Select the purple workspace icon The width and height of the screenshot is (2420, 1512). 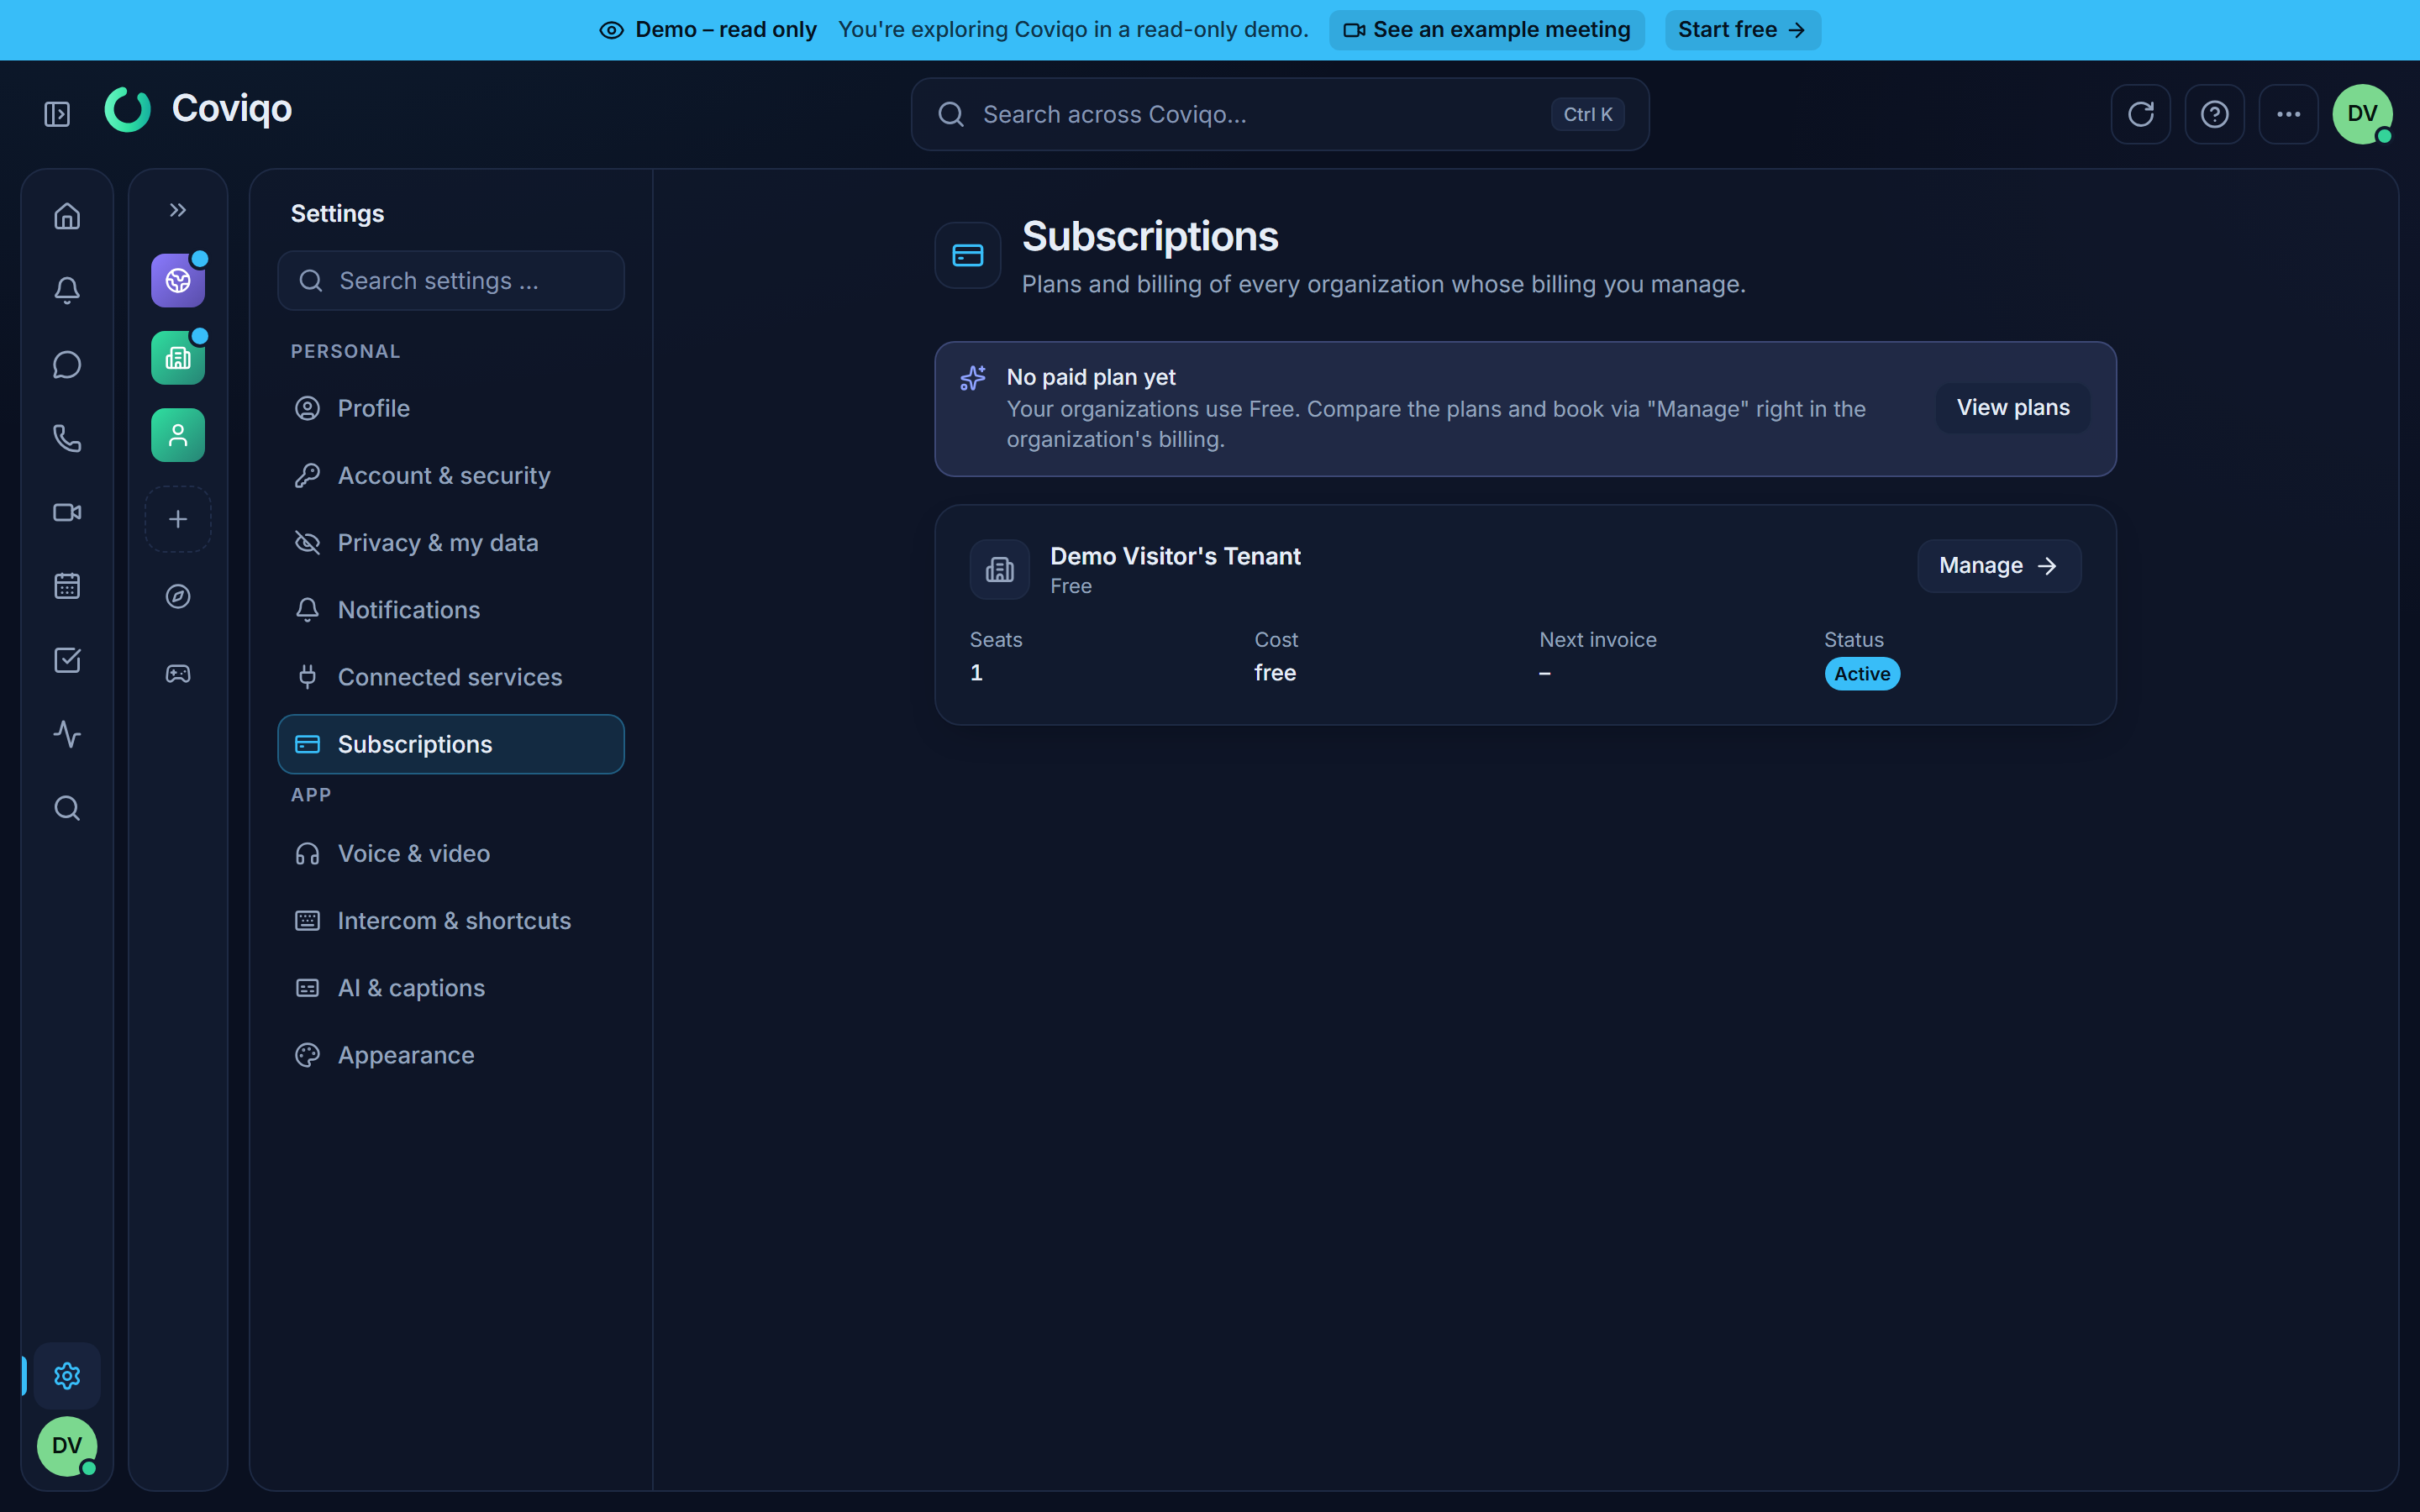(x=178, y=281)
